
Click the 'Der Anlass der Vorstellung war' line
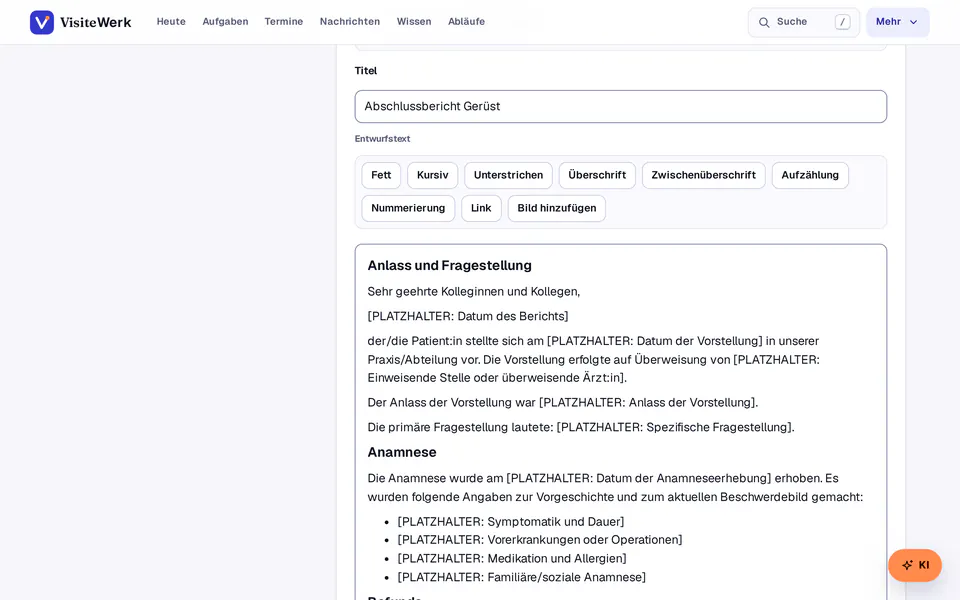click(x=563, y=402)
